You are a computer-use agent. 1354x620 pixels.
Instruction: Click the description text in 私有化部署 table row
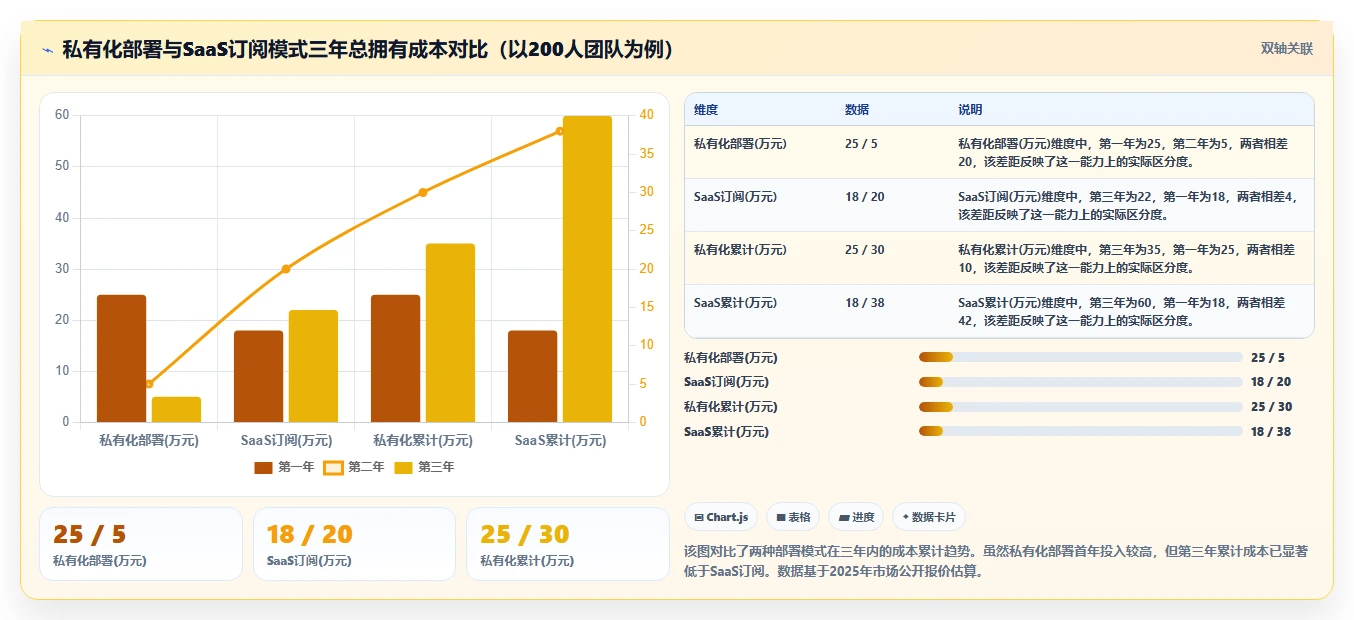pos(1125,152)
